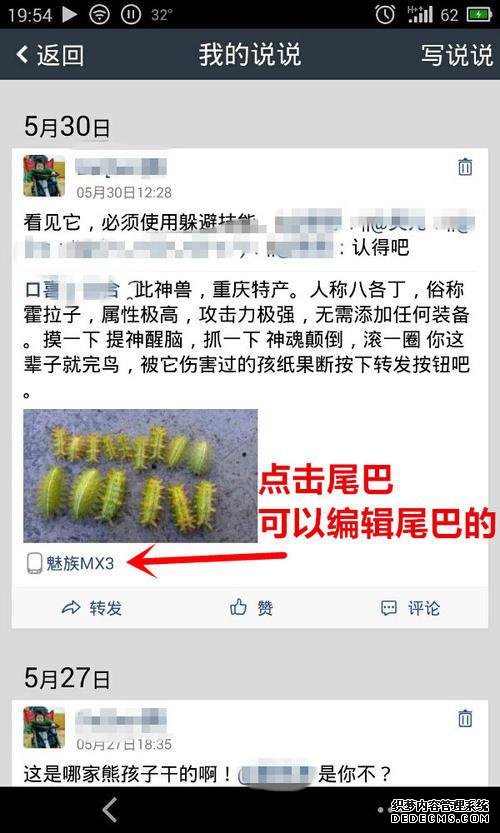Open 评论 comment bubble icon
Viewport: 500px width, 833px height.
pos(389,608)
